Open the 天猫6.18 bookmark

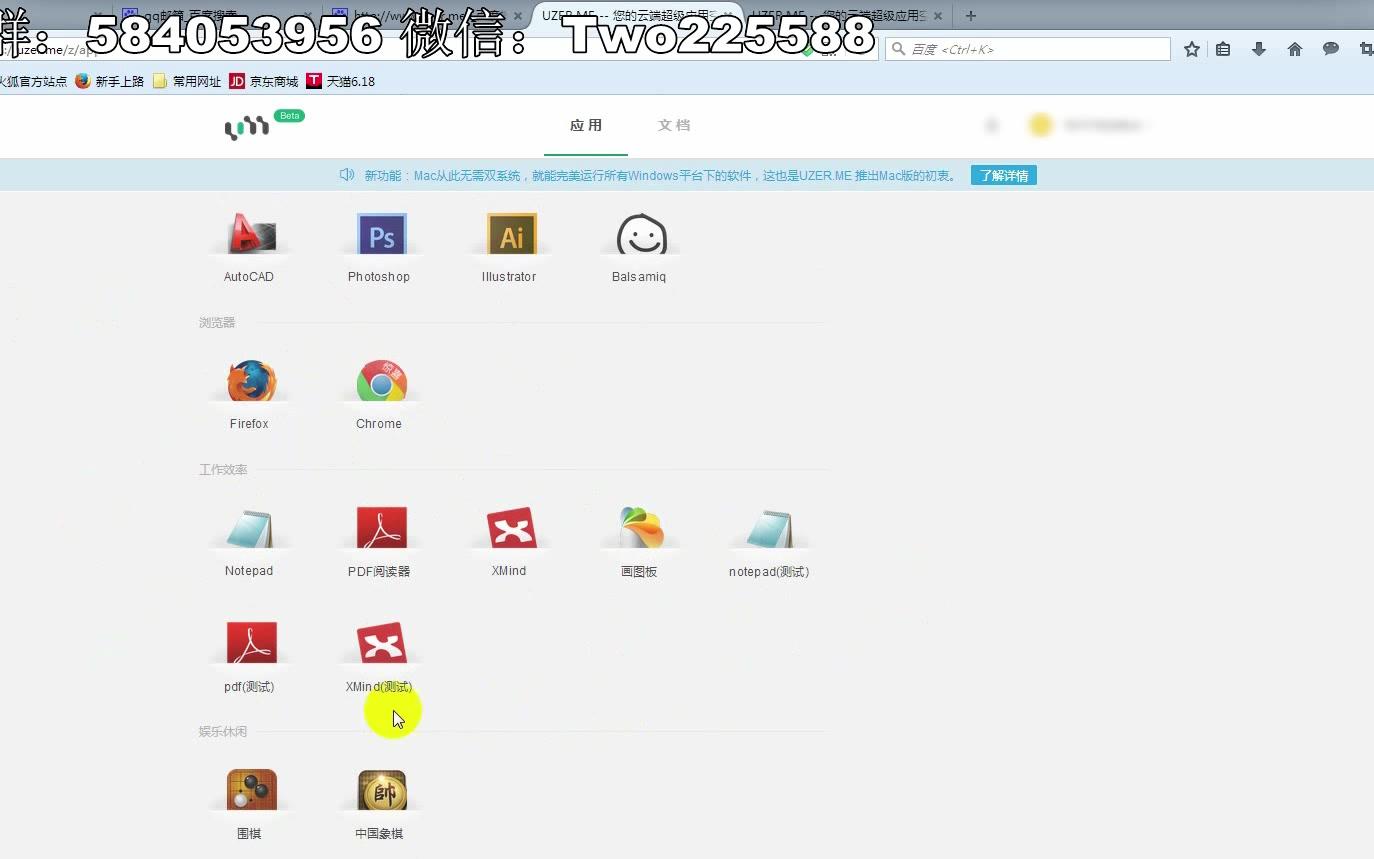tap(341, 81)
